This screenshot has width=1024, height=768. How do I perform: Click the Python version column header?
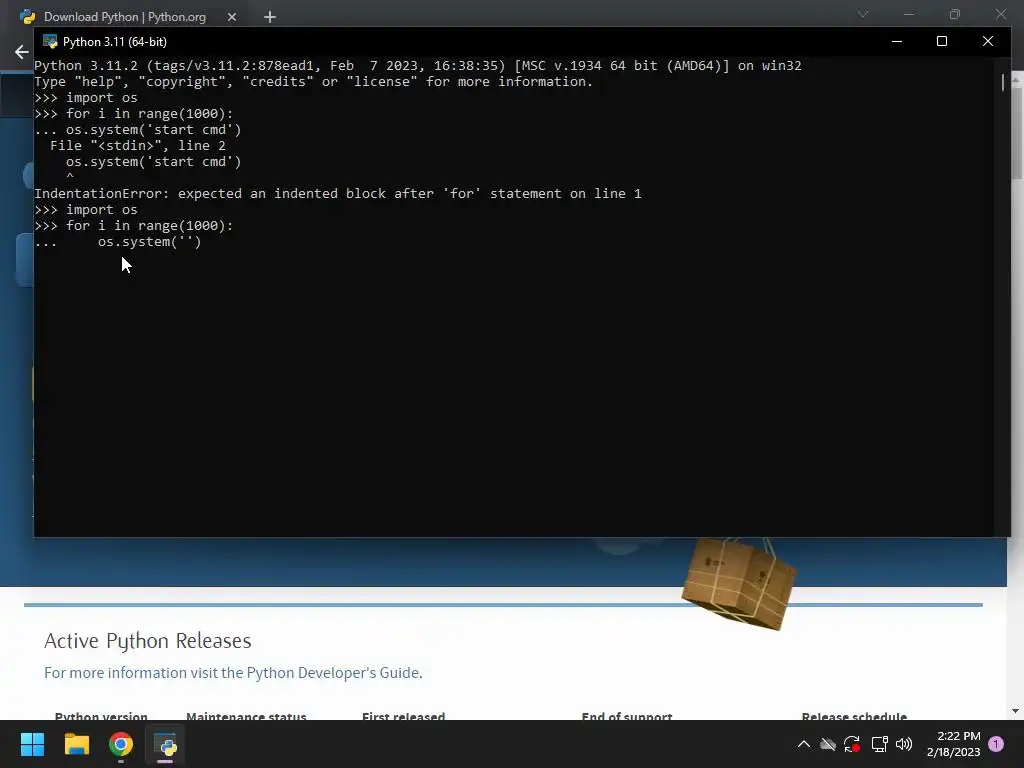pyautogui.click(x=101, y=716)
